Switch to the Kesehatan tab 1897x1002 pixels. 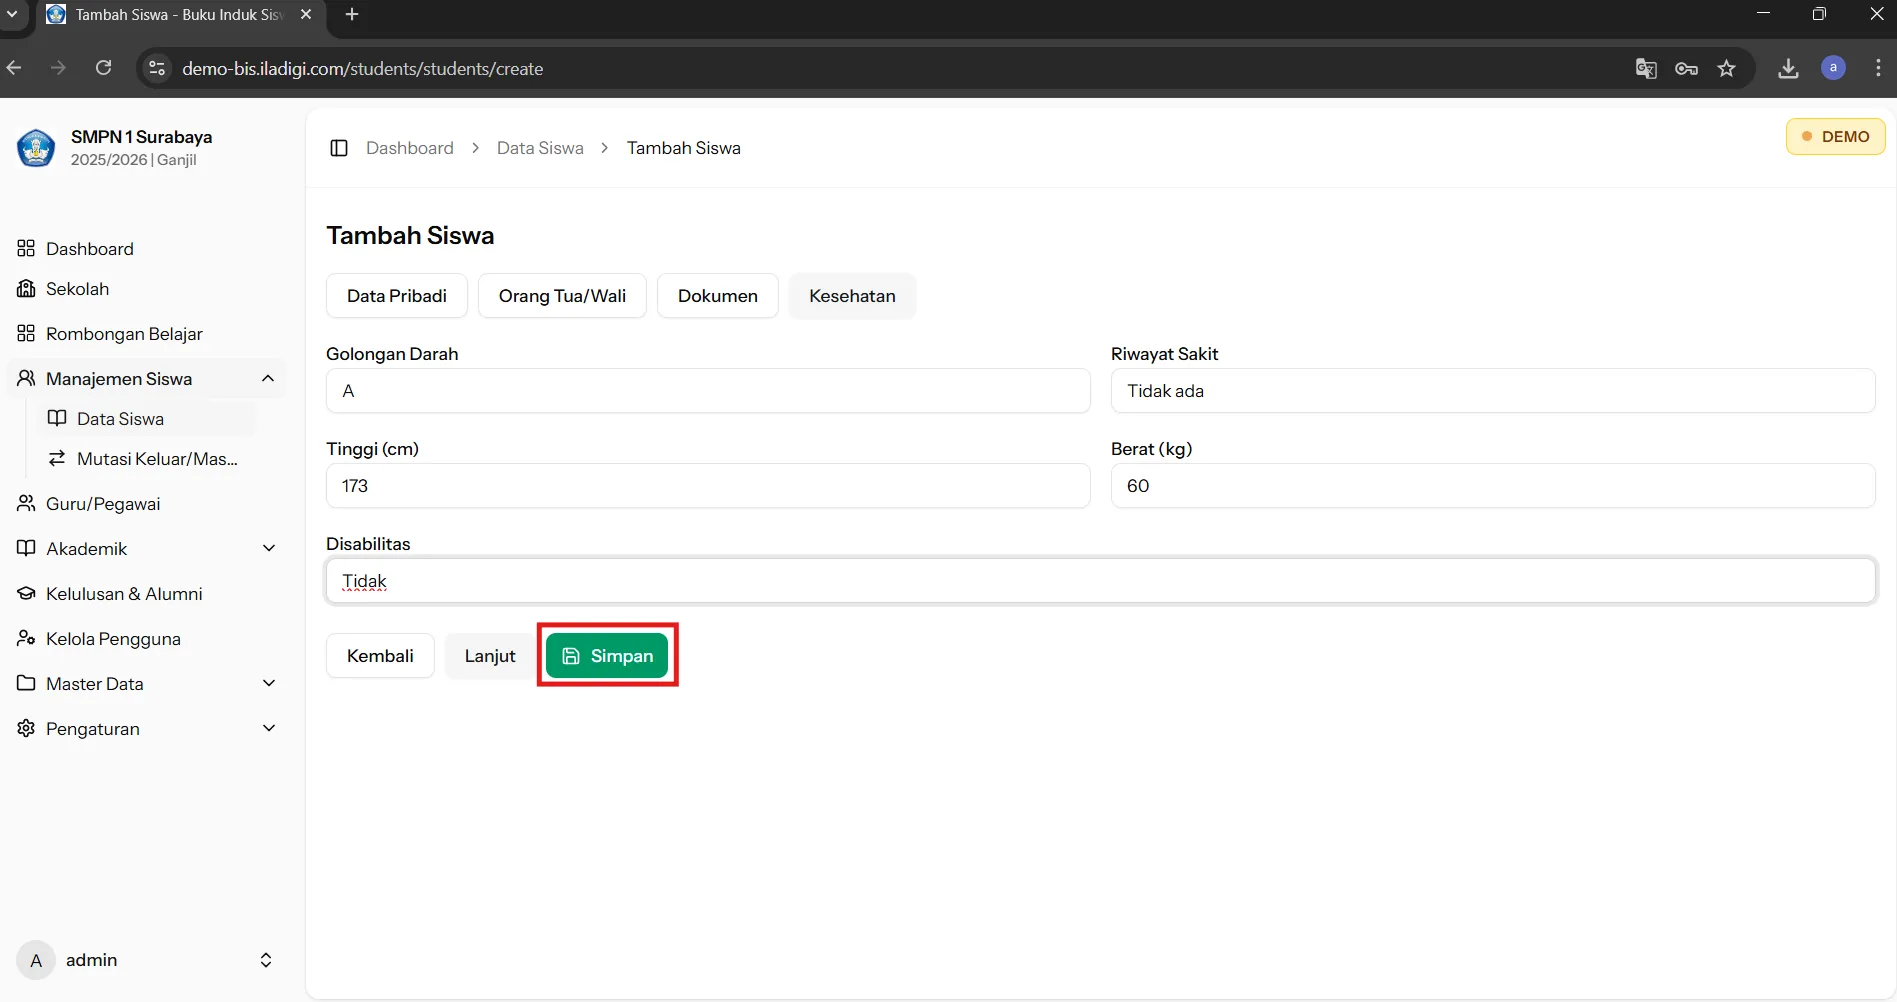pos(852,296)
